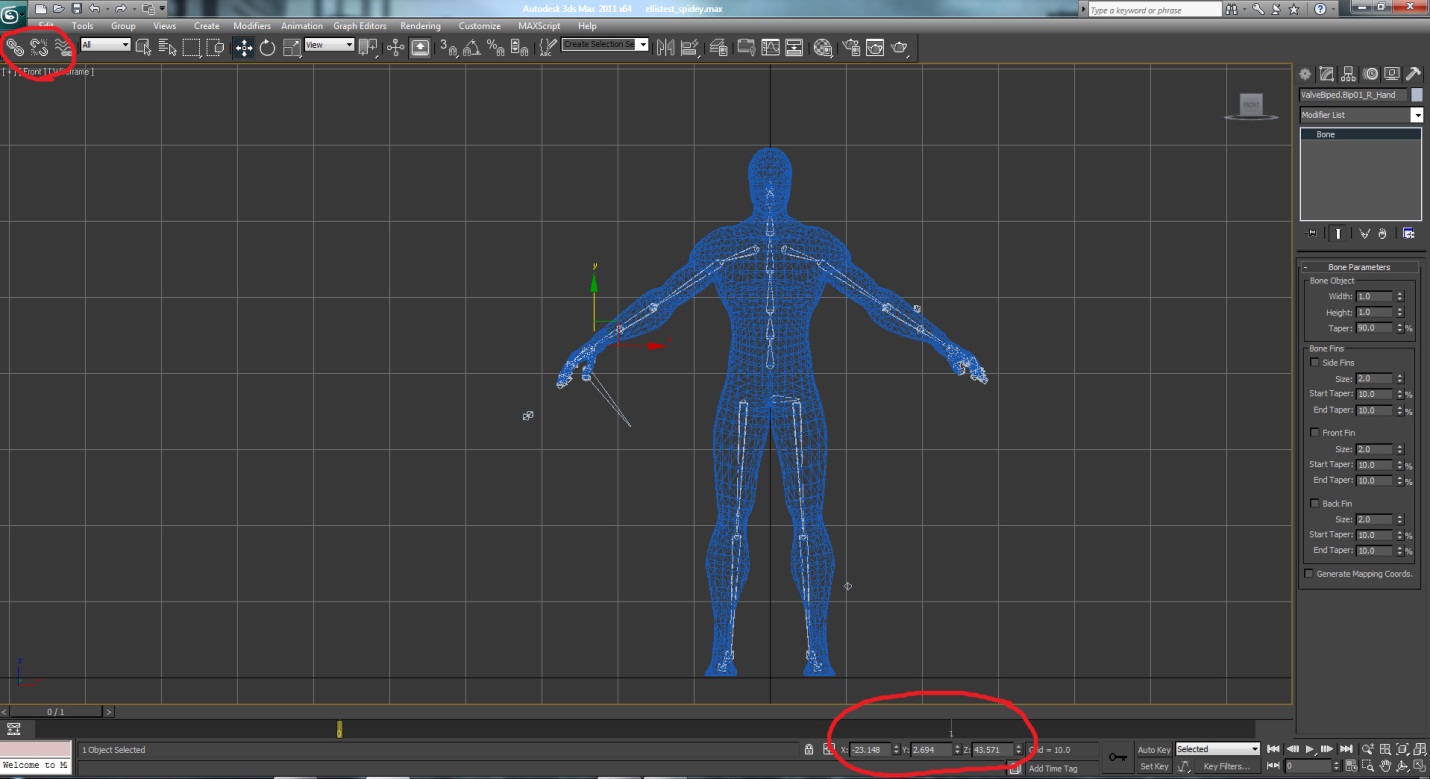
Task: Enable the Side Fins checkbox
Action: point(1314,363)
